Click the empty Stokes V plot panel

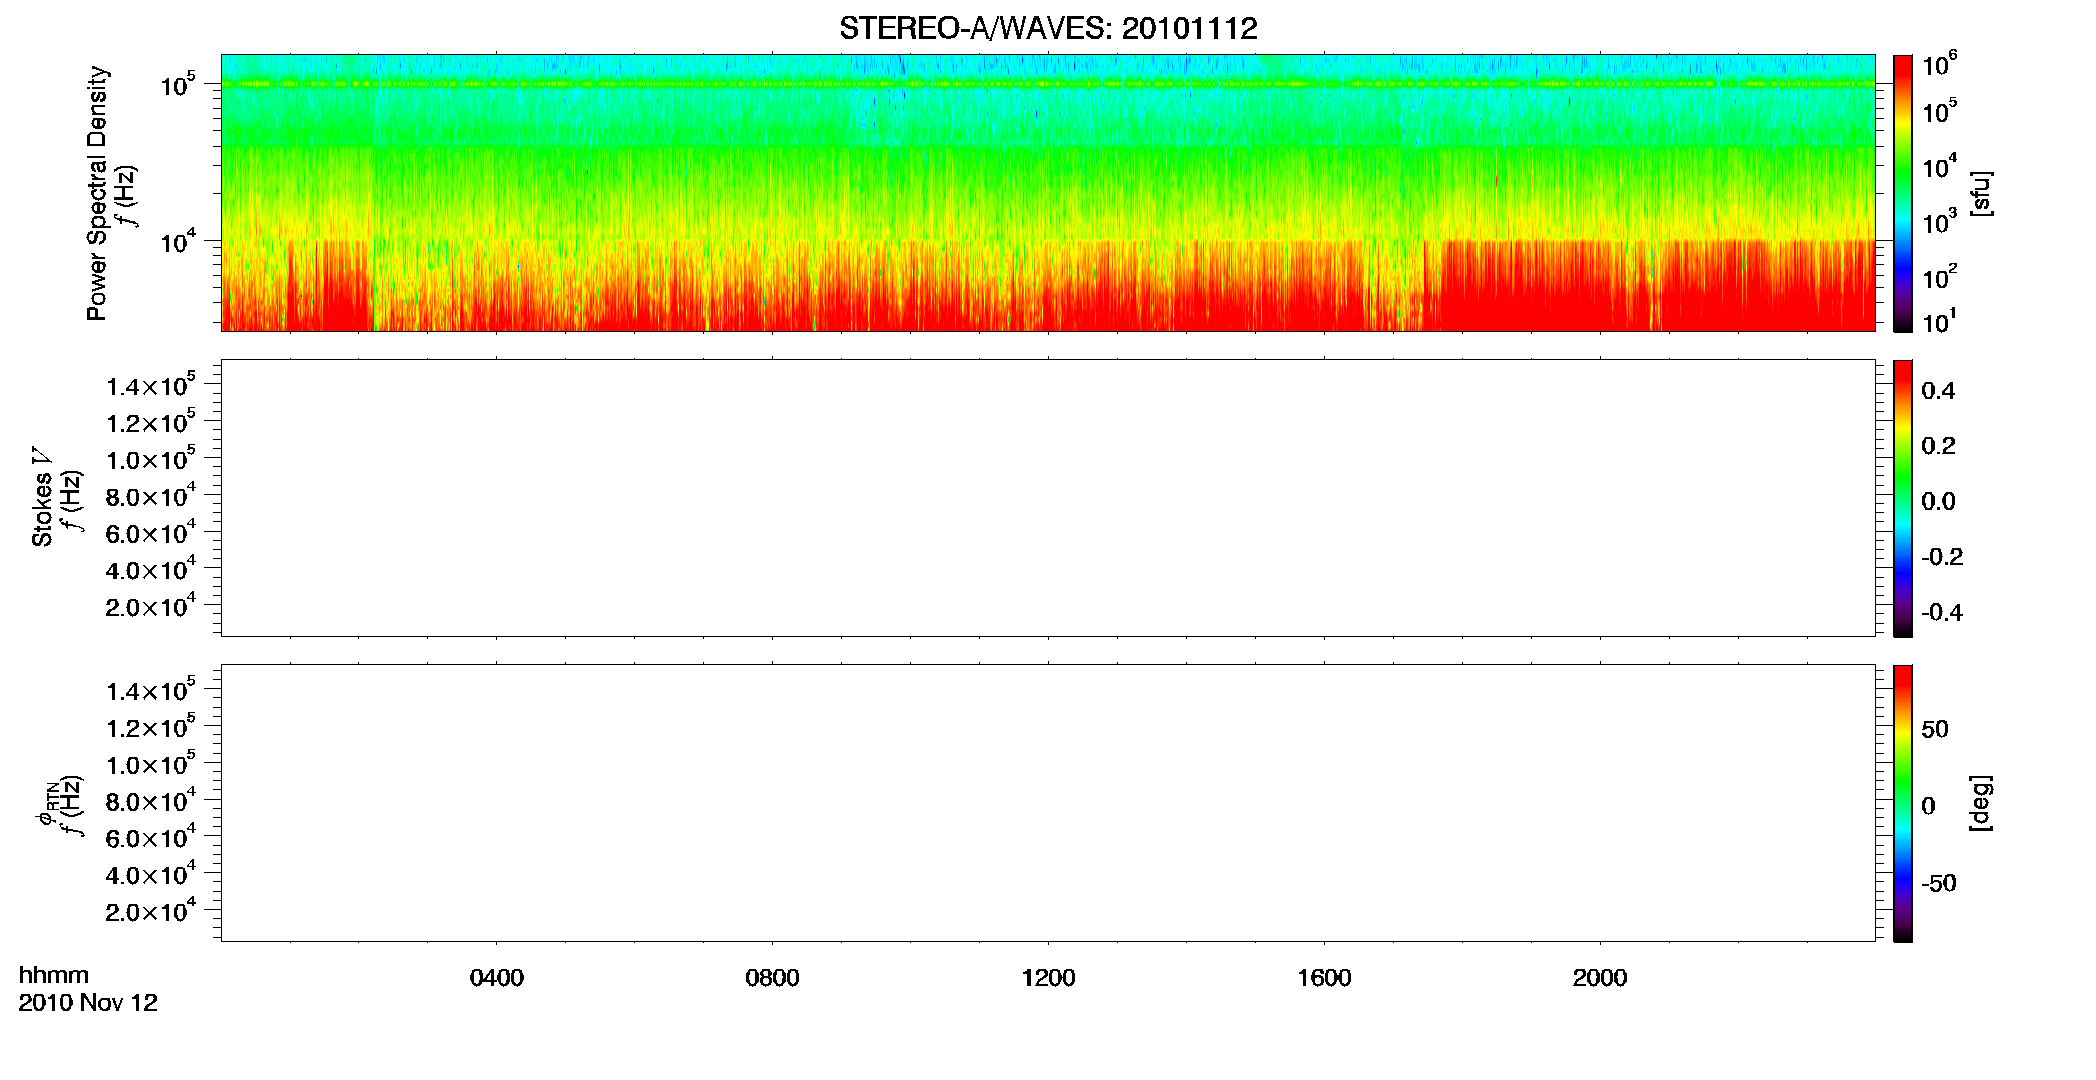click(1048, 498)
